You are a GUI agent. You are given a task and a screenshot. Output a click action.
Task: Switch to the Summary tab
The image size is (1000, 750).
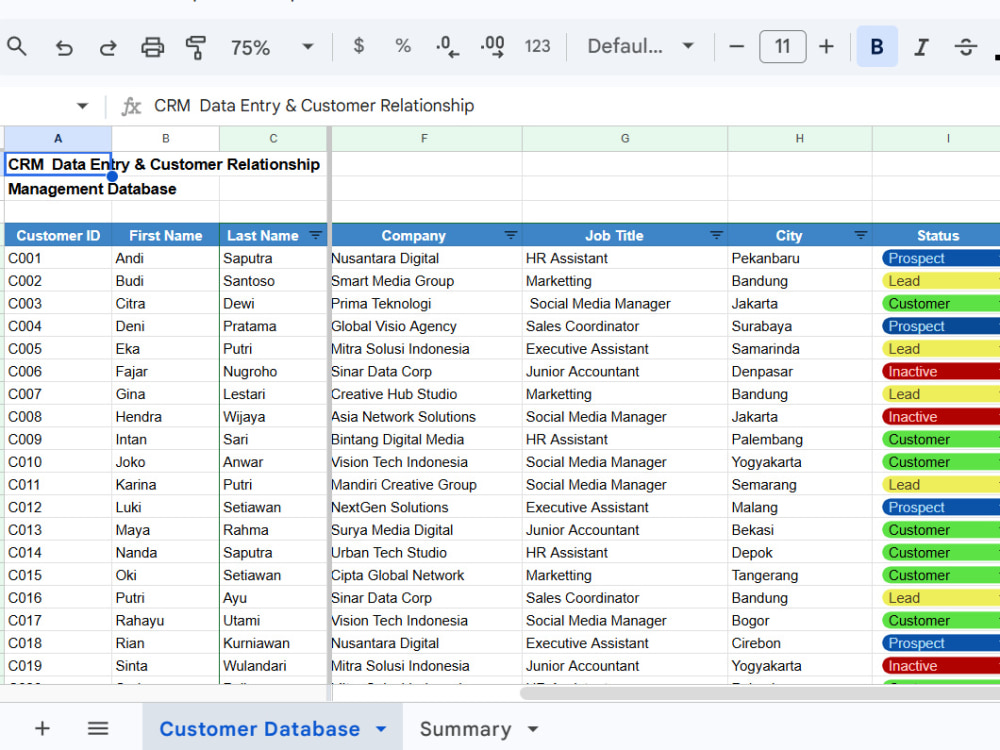coord(466,729)
